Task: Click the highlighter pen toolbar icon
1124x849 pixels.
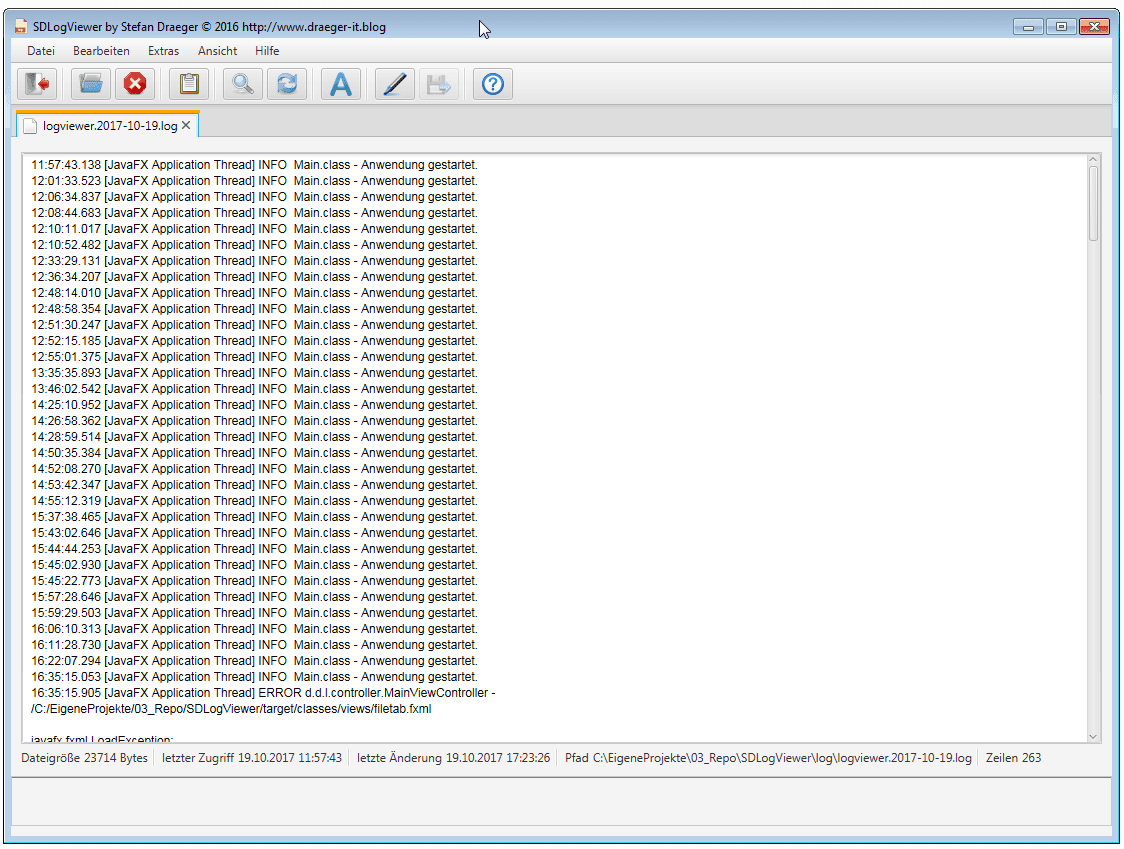Action: coord(395,85)
